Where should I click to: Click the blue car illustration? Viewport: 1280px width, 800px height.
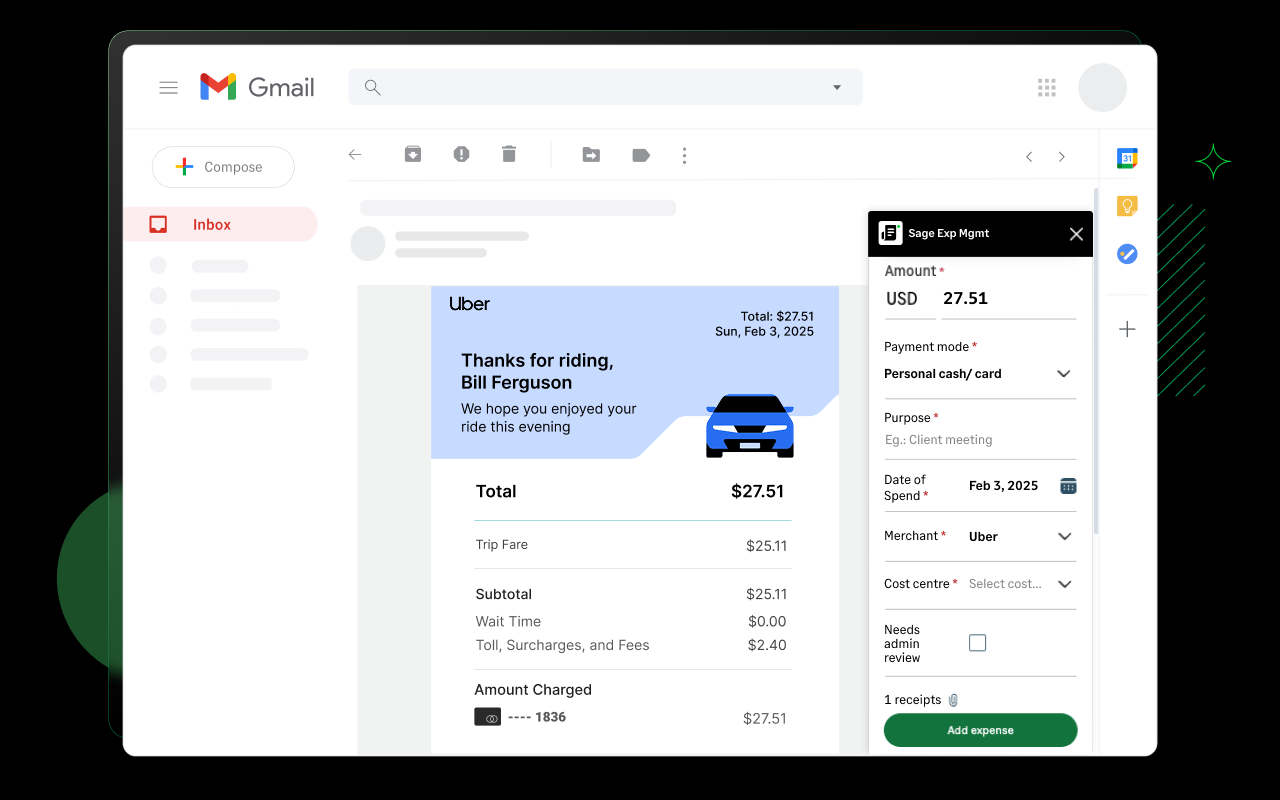pyautogui.click(x=750, y=426)
